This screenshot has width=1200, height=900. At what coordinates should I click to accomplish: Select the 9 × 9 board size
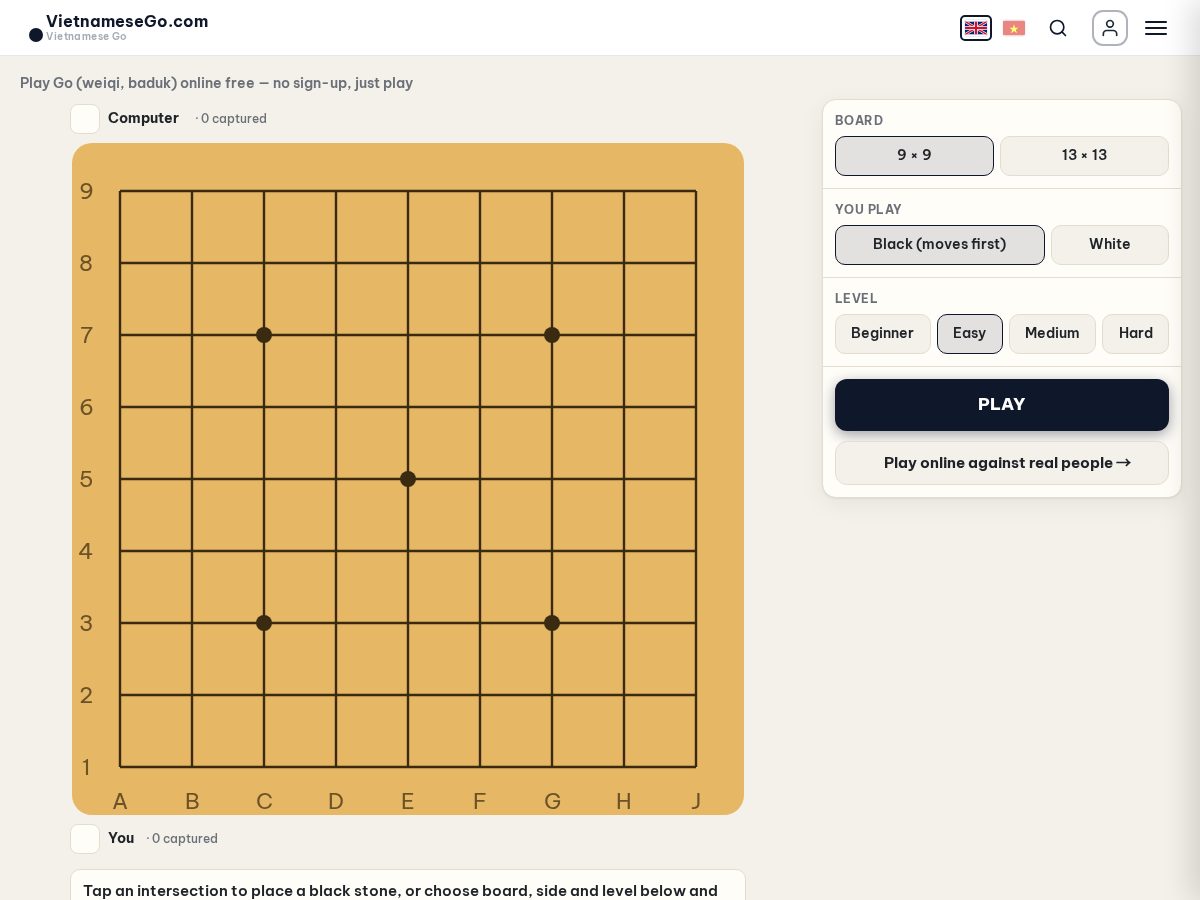pyautogui.click(x=914, y=156)
